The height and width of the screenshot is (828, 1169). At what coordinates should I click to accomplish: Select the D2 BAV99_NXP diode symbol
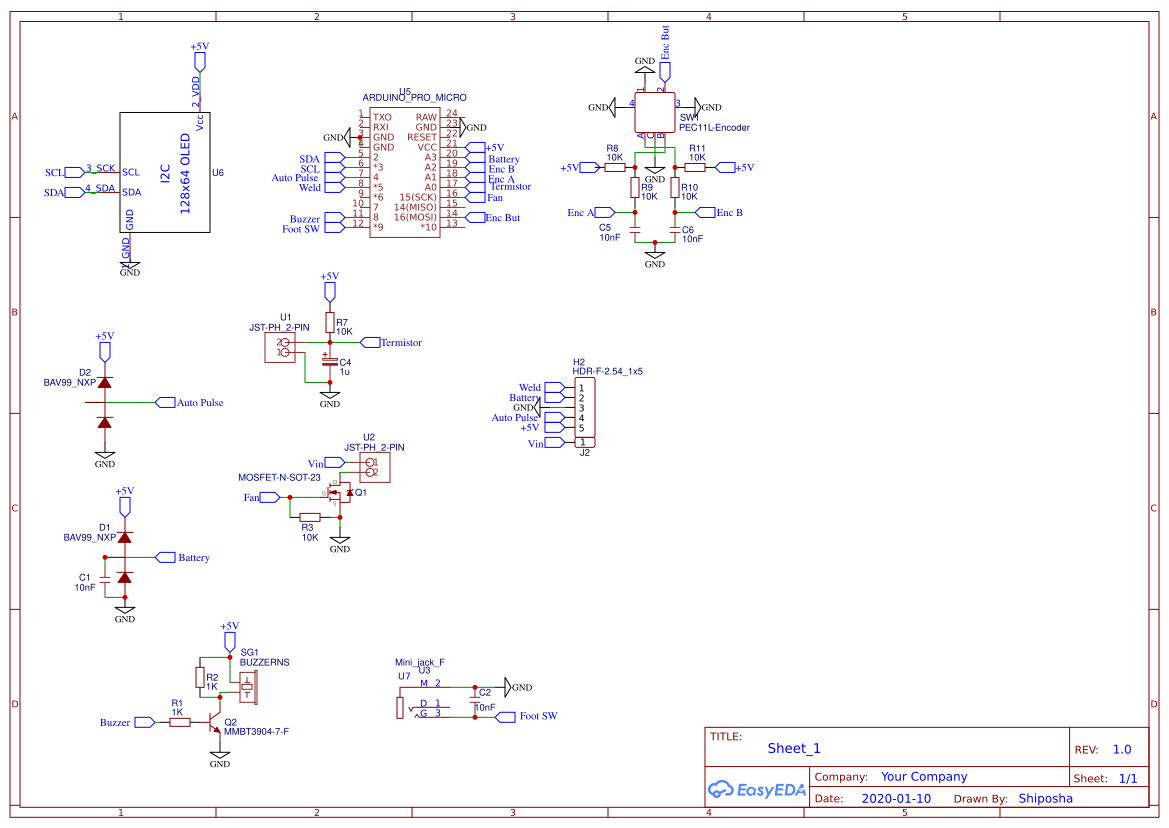coord(104,402)
